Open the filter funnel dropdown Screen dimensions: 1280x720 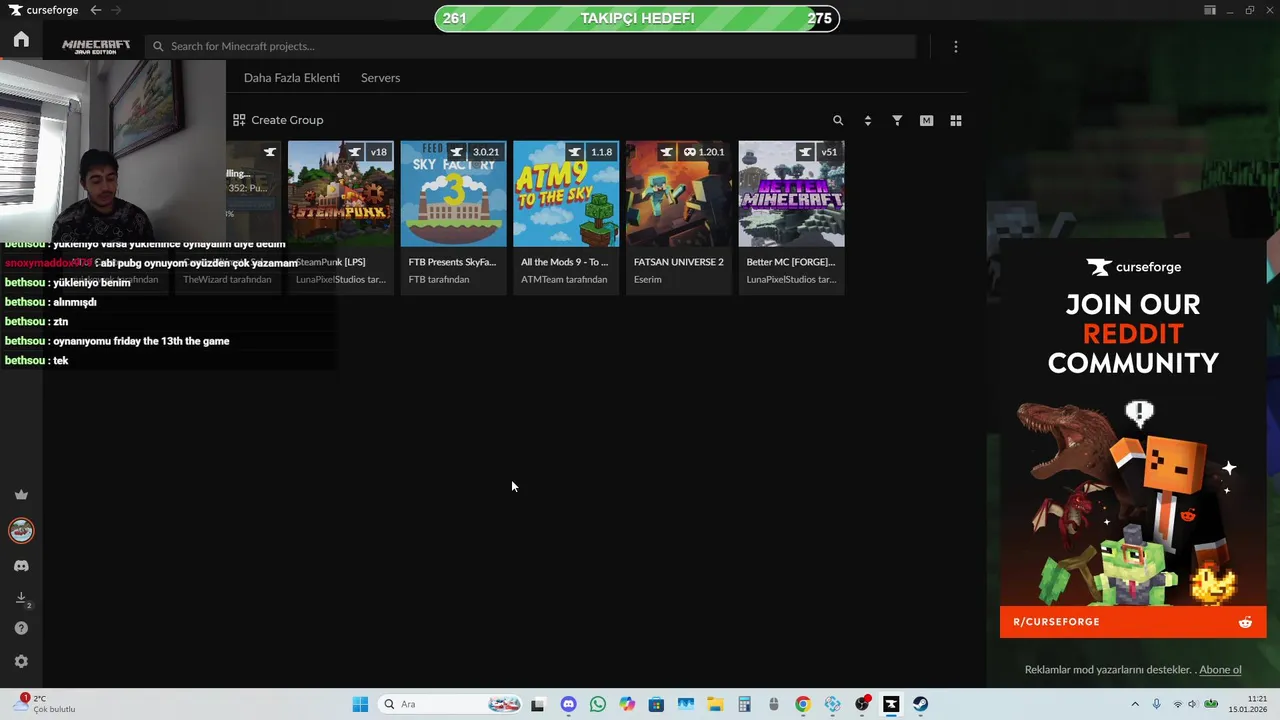pos(897,120)
